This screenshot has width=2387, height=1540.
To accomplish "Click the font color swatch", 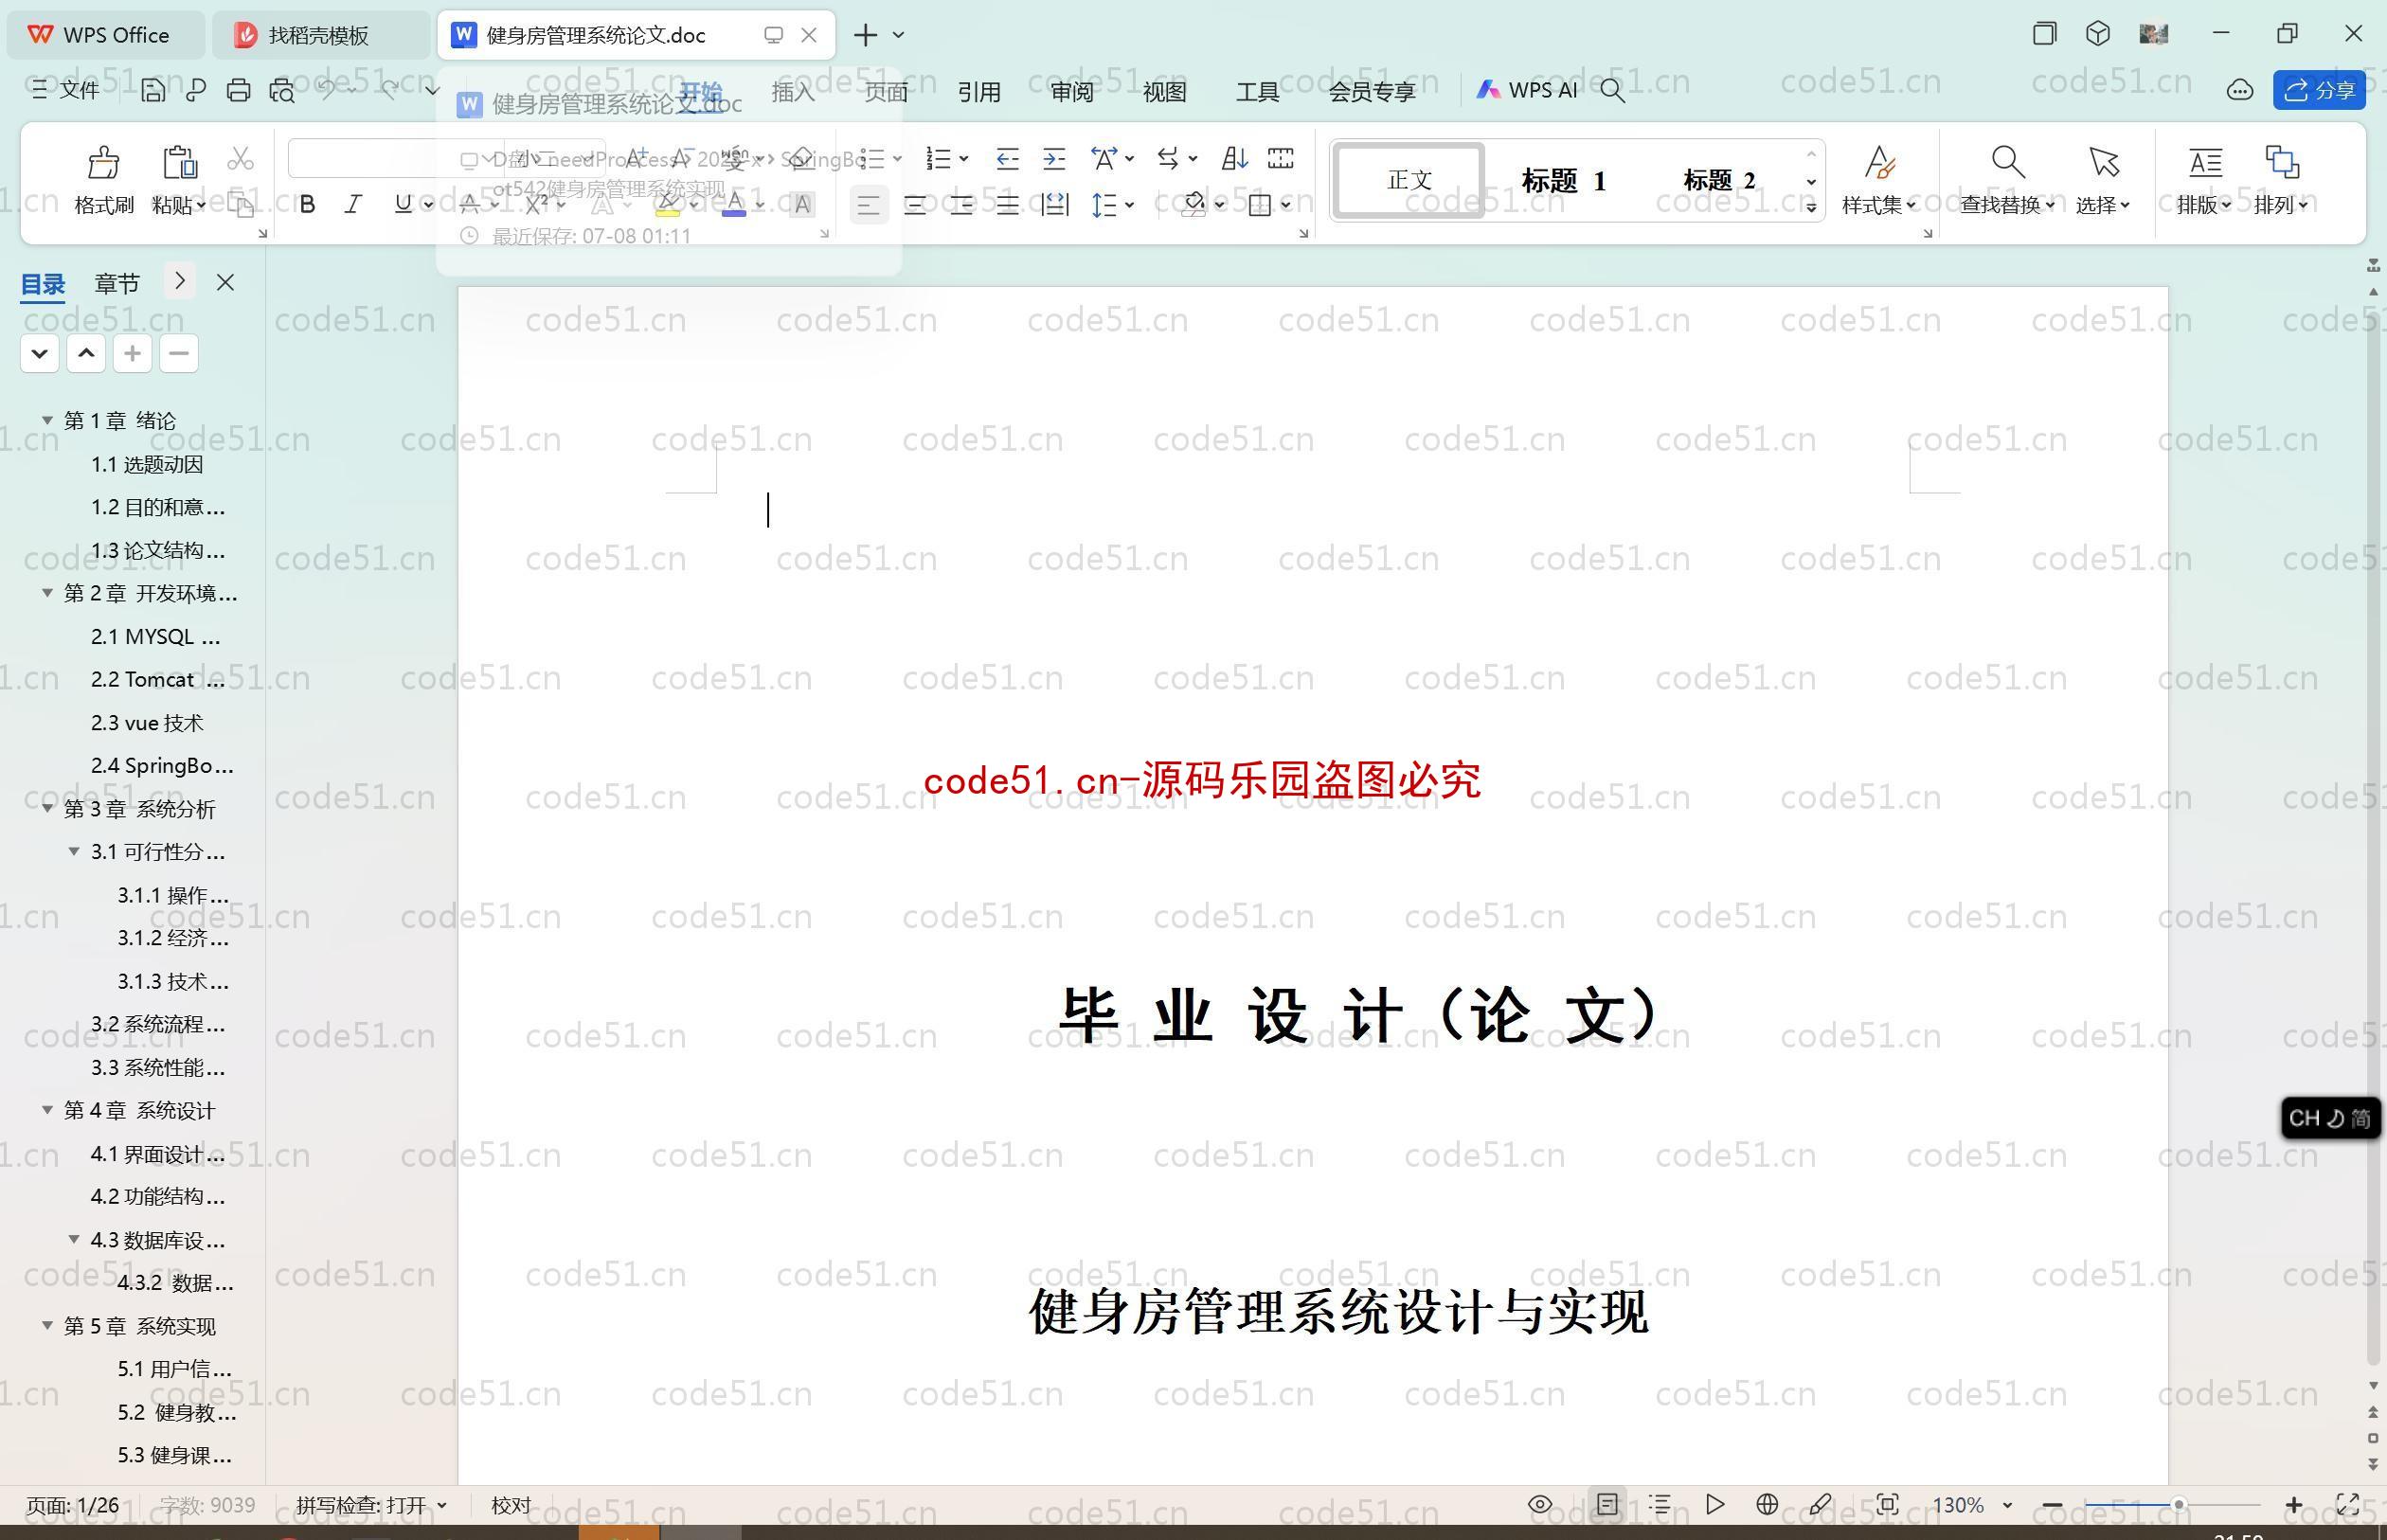I will (734, 205).
